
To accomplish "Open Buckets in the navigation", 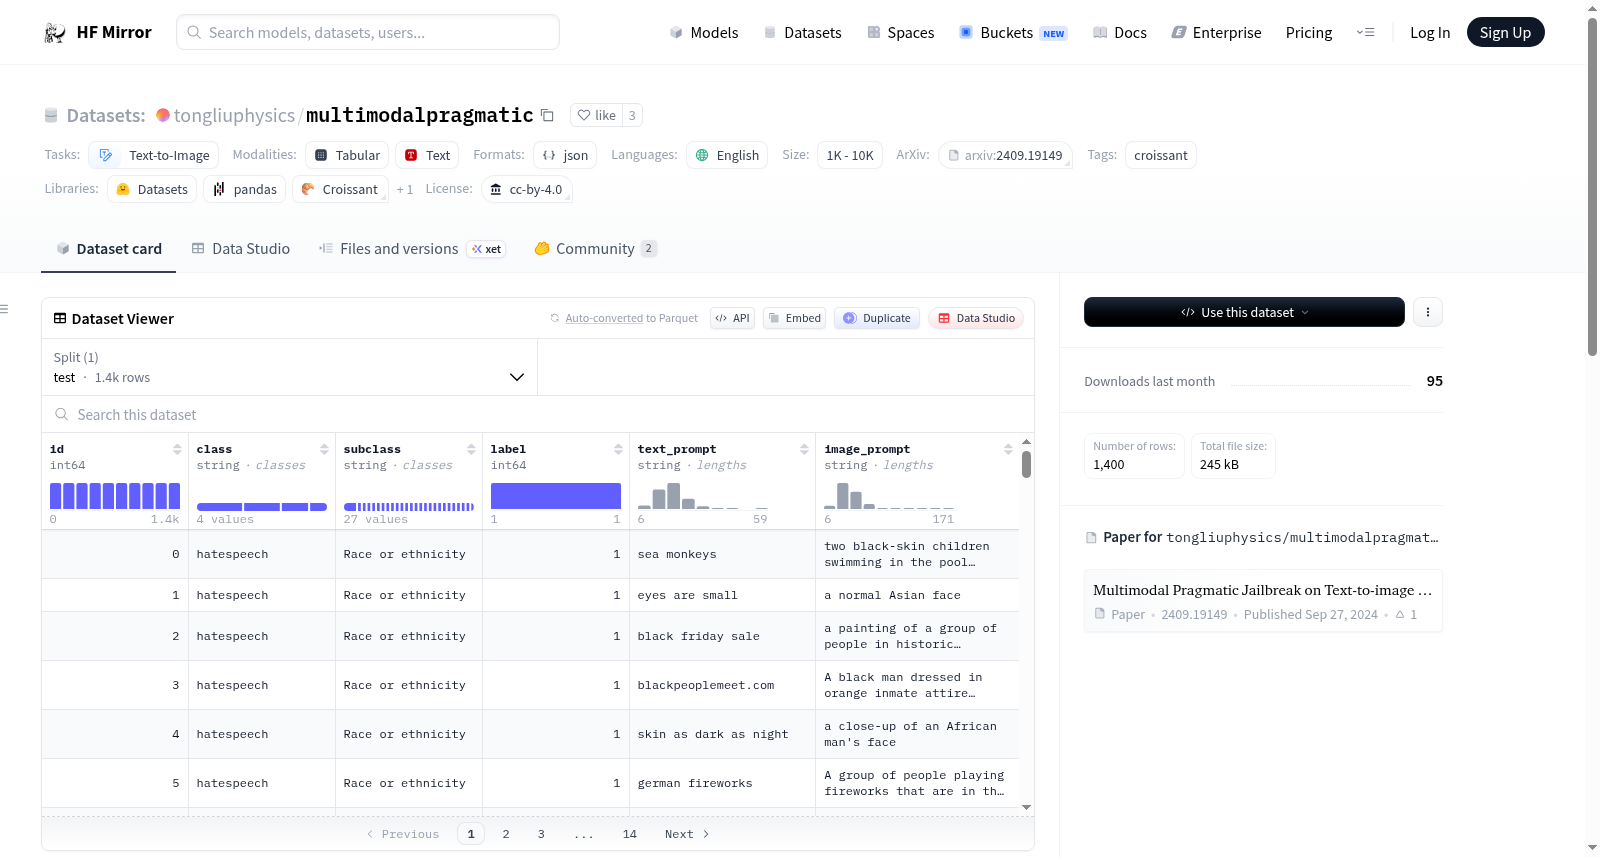I will (1013, 33).
